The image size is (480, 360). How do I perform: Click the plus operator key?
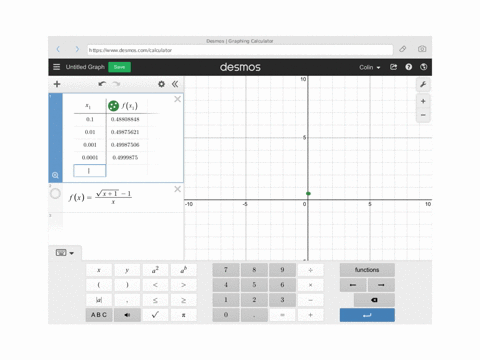coord(310,315)
